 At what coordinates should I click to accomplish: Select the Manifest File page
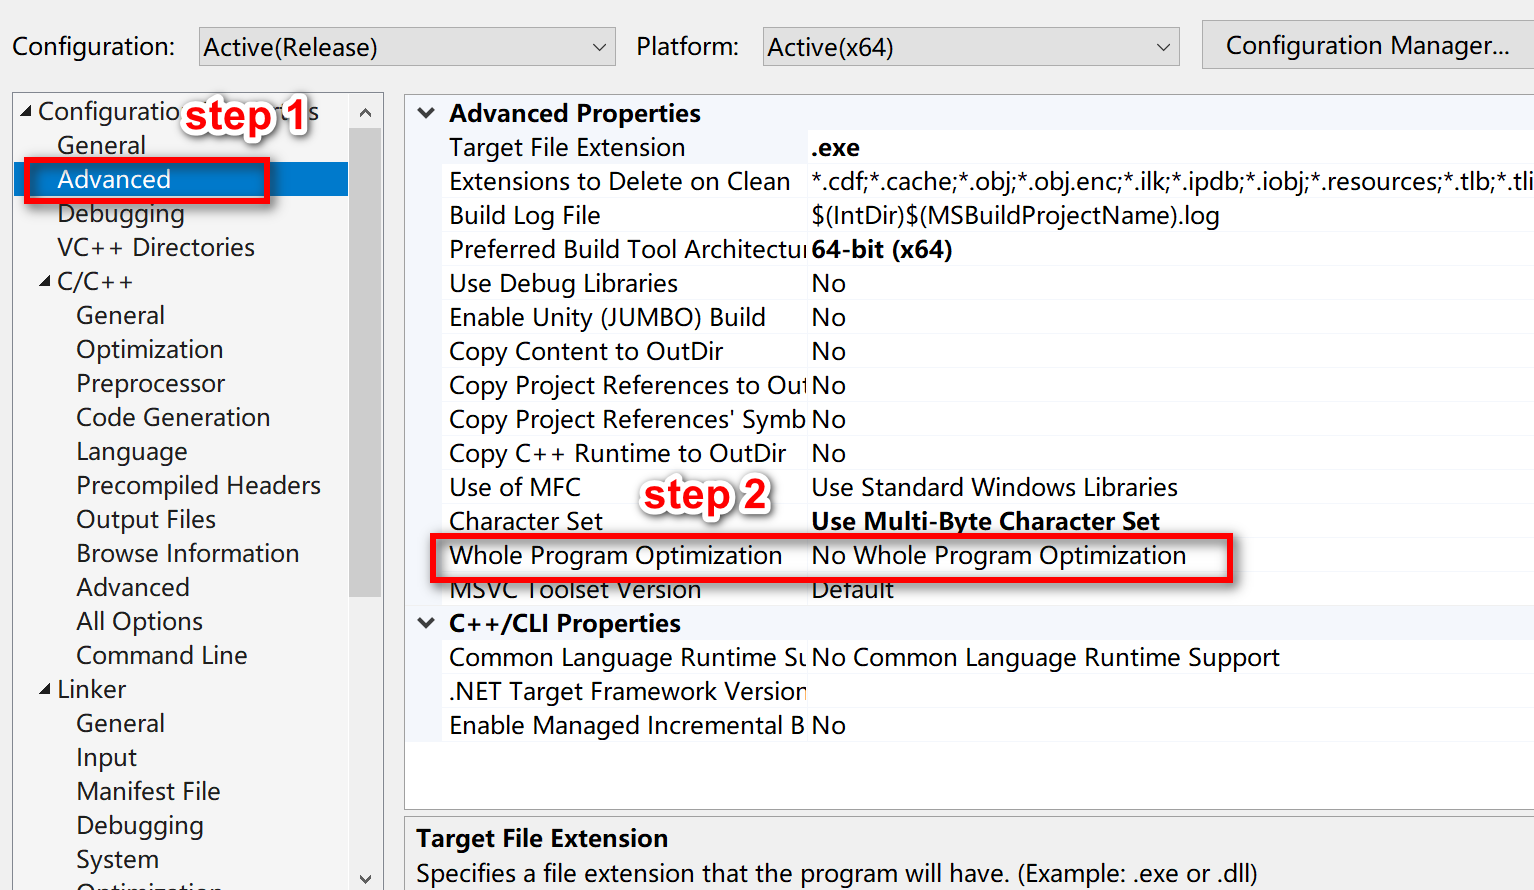point(148,791)
